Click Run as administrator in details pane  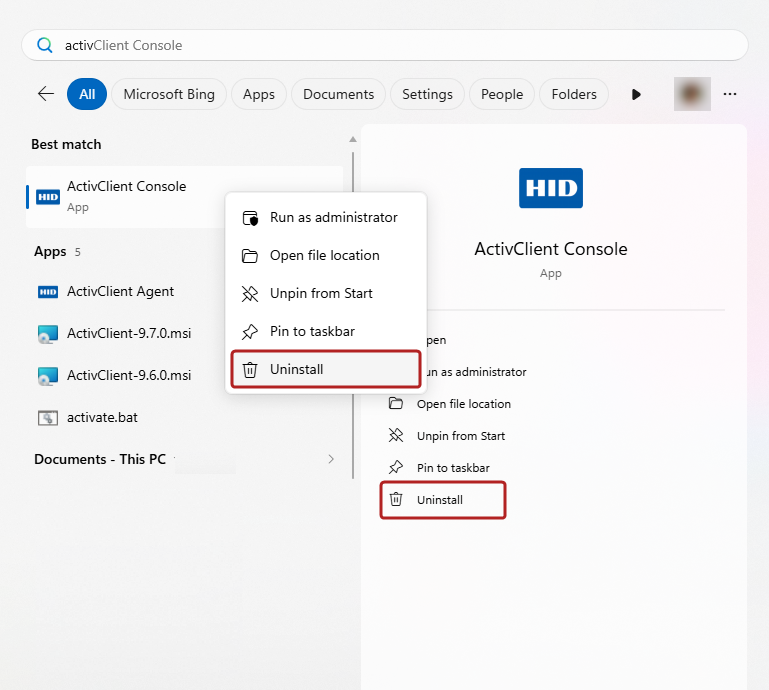[476, 372]
